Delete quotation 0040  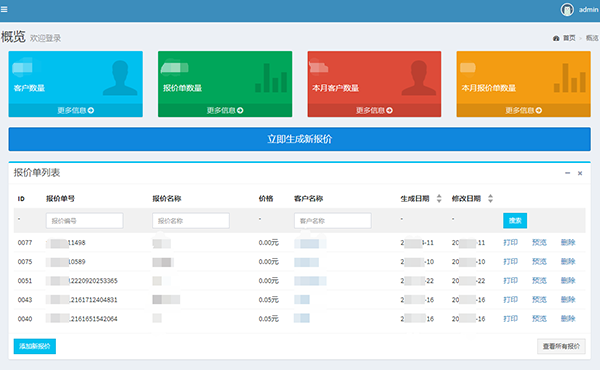568,319
